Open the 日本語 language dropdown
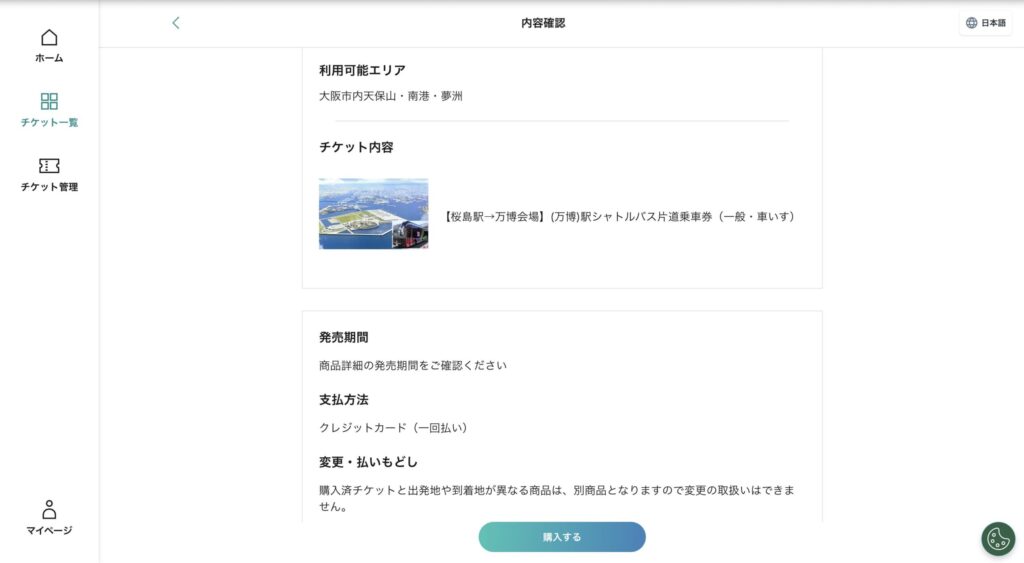 pyautogui.click(x=985, y=23)
